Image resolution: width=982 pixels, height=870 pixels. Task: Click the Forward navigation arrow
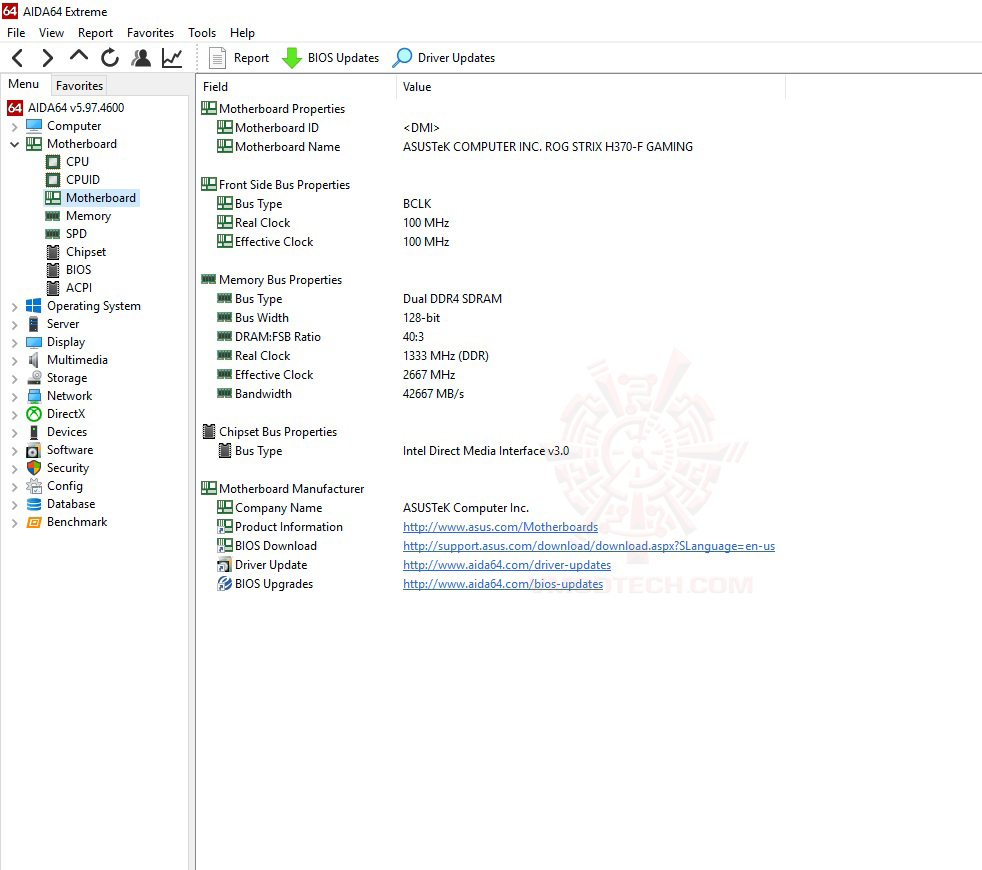(48, 58)
